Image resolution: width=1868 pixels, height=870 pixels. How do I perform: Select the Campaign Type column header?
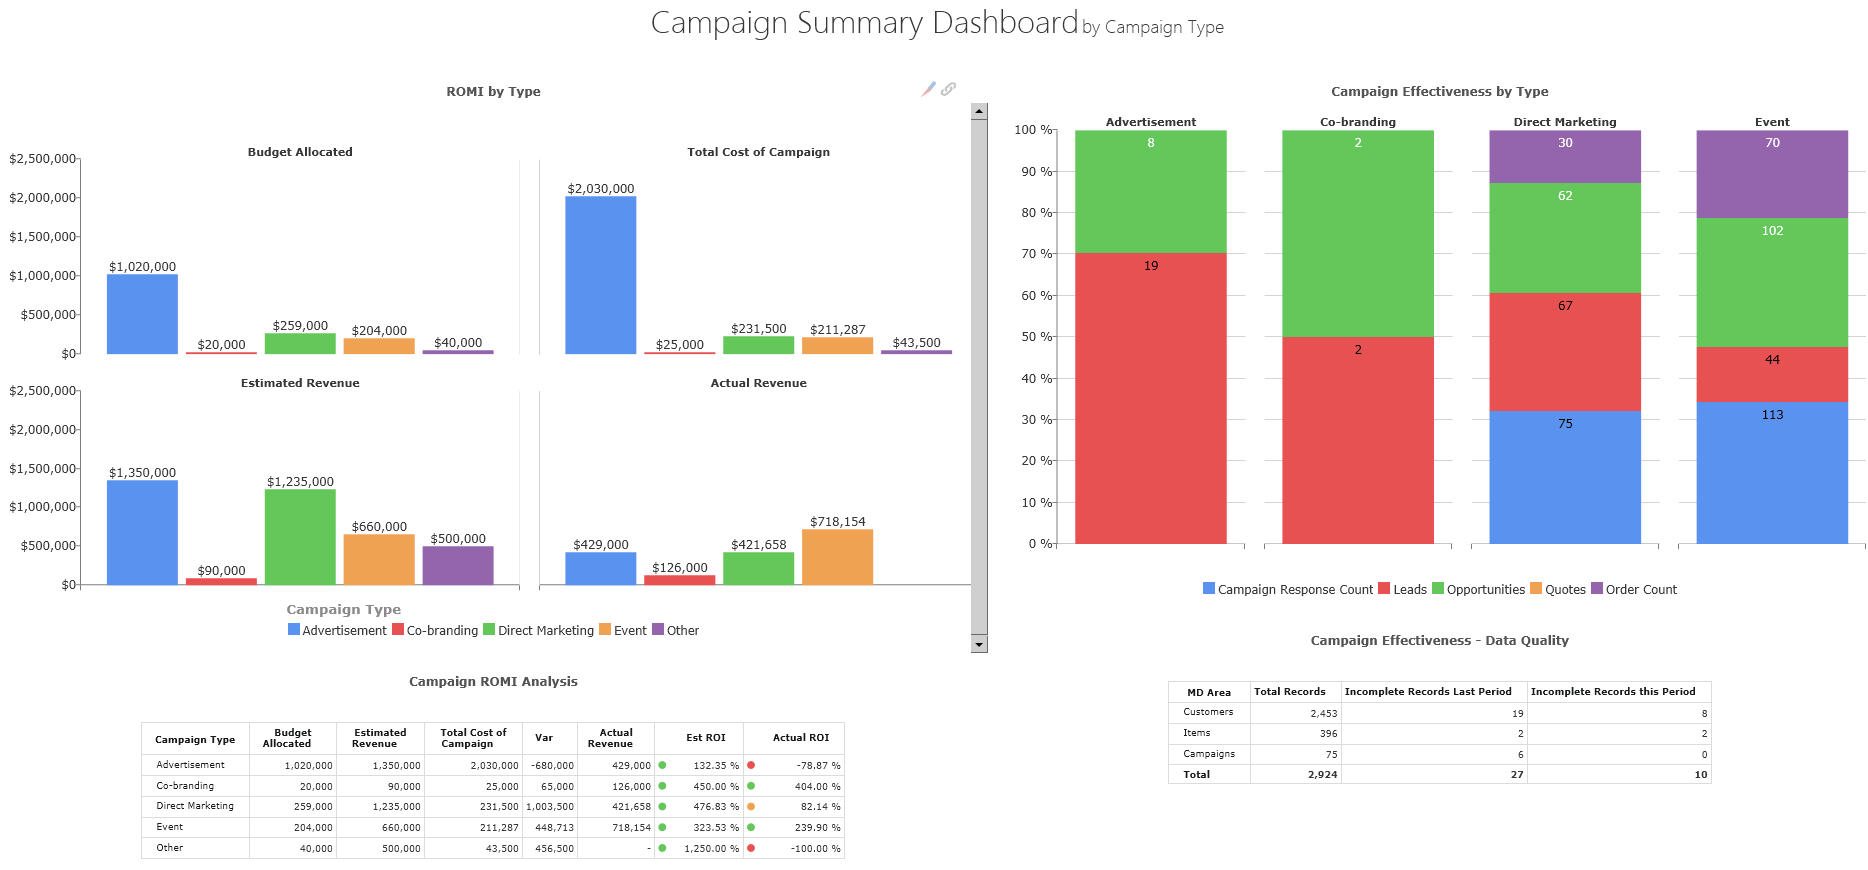tap(195, 739)
